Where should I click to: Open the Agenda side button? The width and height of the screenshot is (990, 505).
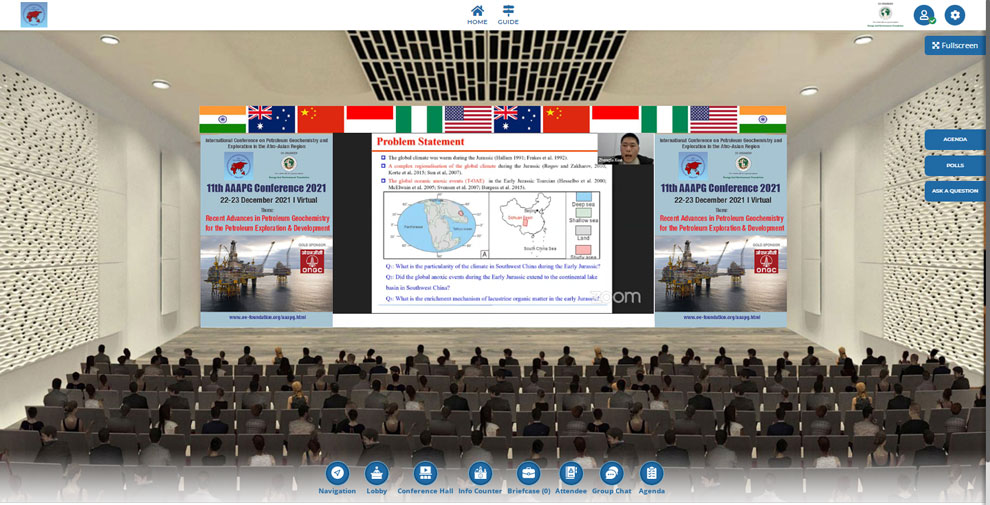[x=955, y=140]
